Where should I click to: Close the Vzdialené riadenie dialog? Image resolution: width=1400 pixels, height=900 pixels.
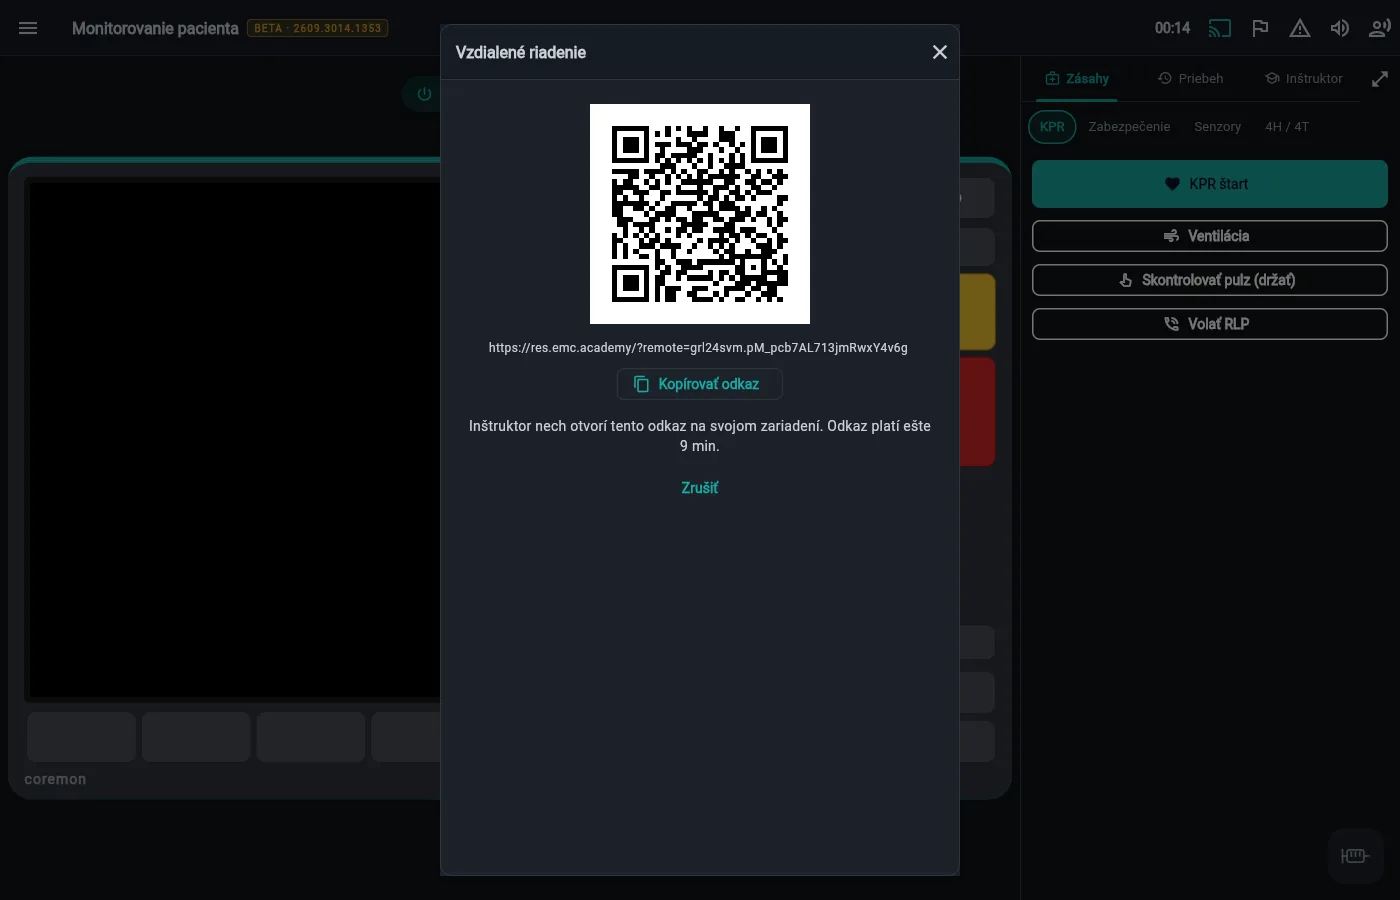pos(939,52)
